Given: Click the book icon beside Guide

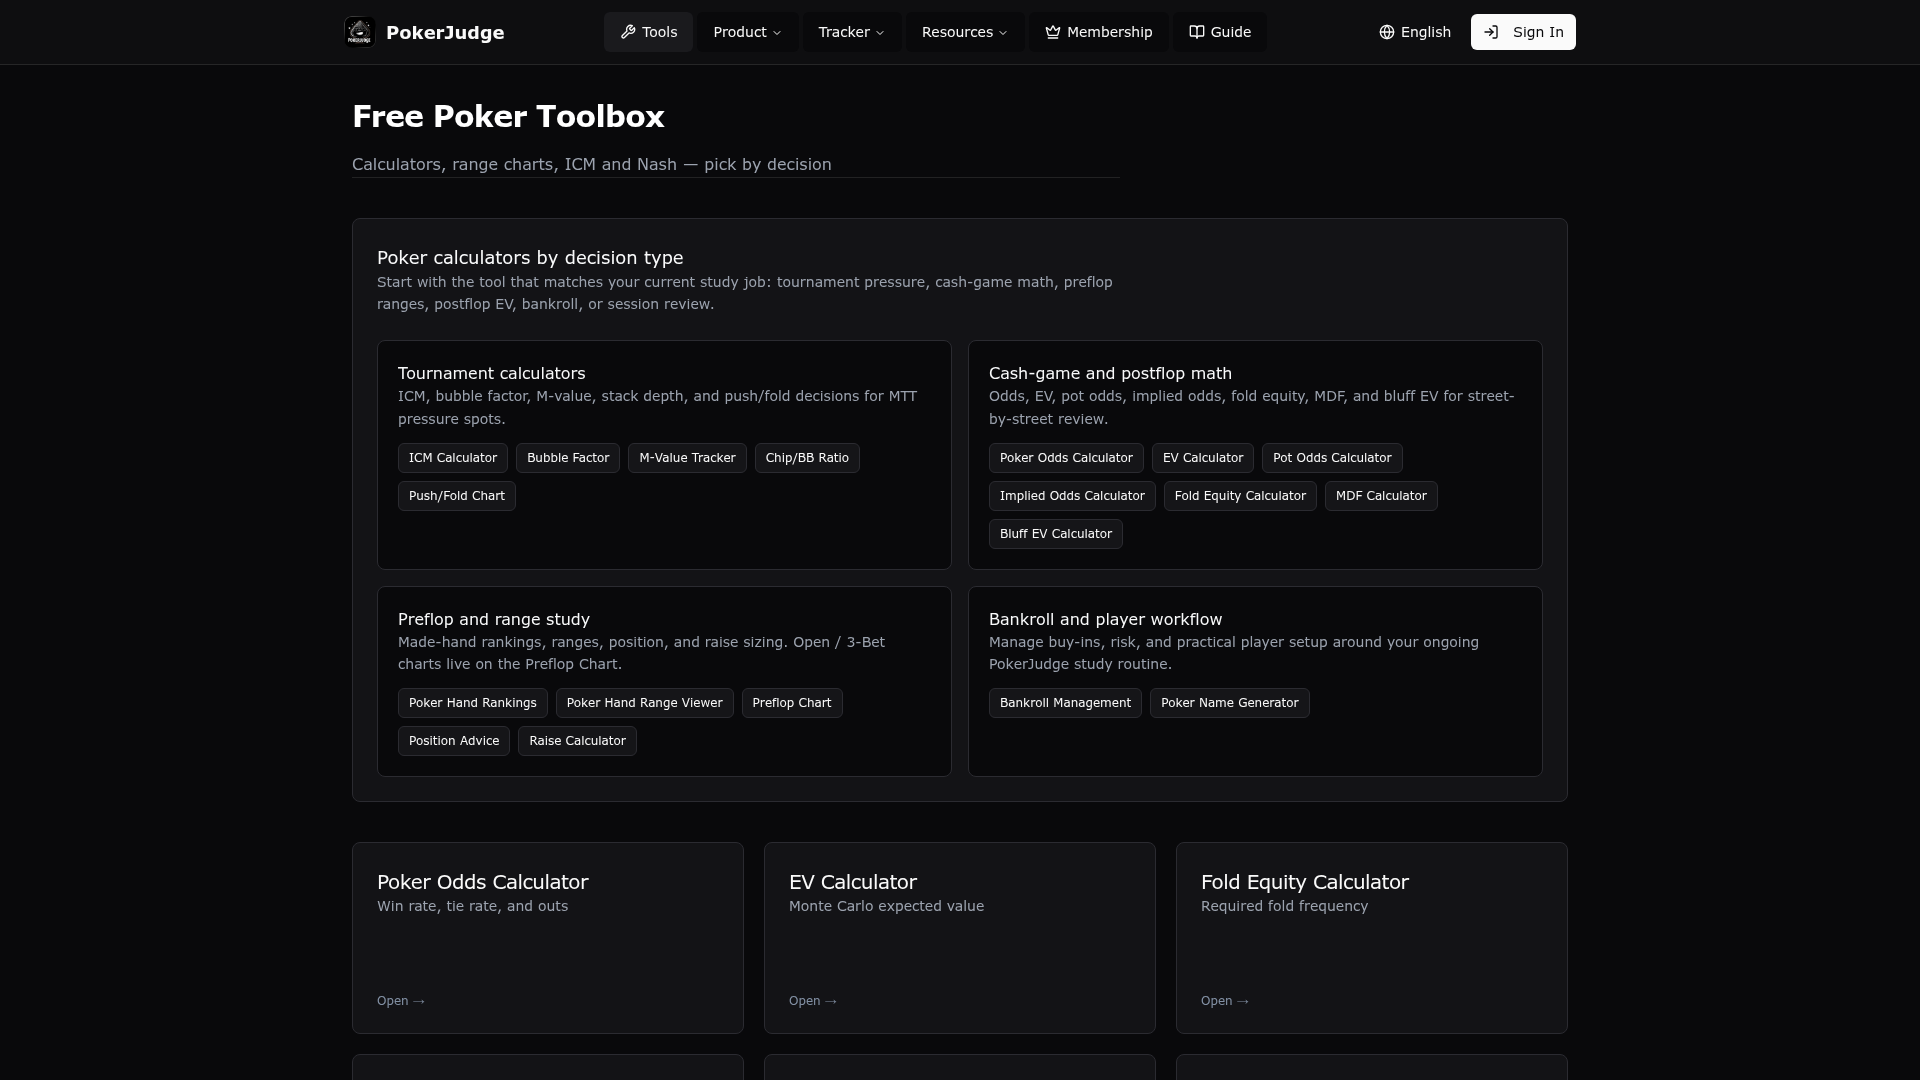Looking at the screenshot, I should coord(1196,32).
